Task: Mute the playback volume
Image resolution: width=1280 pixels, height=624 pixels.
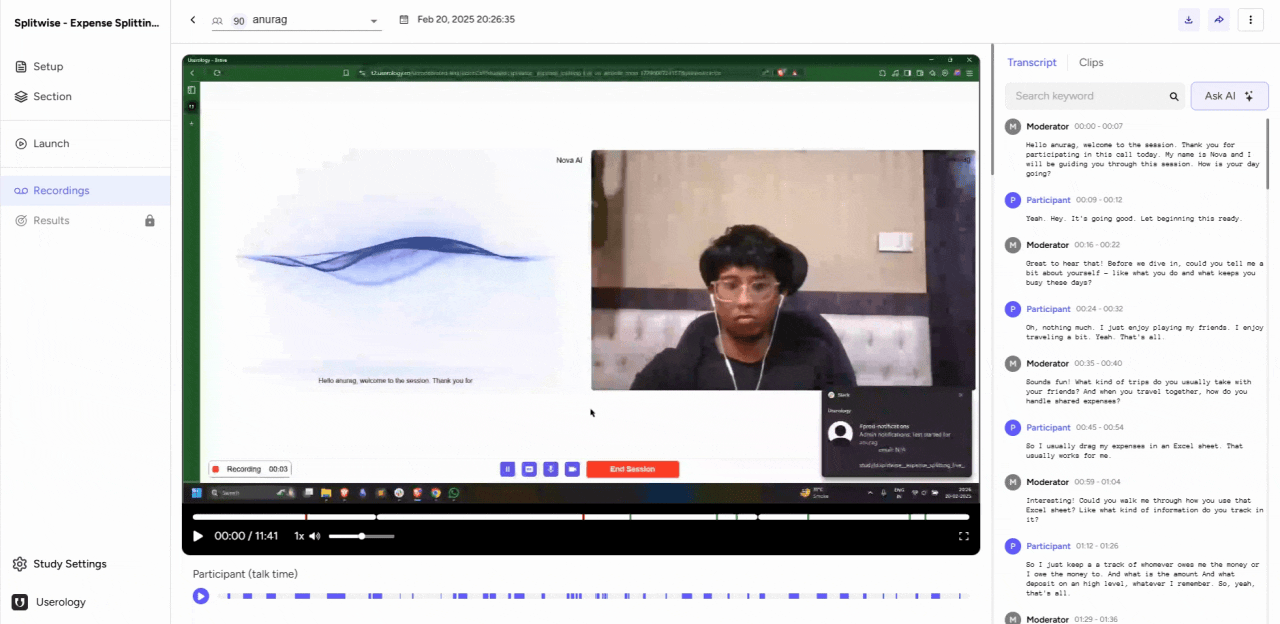Action: pos(315,536)
